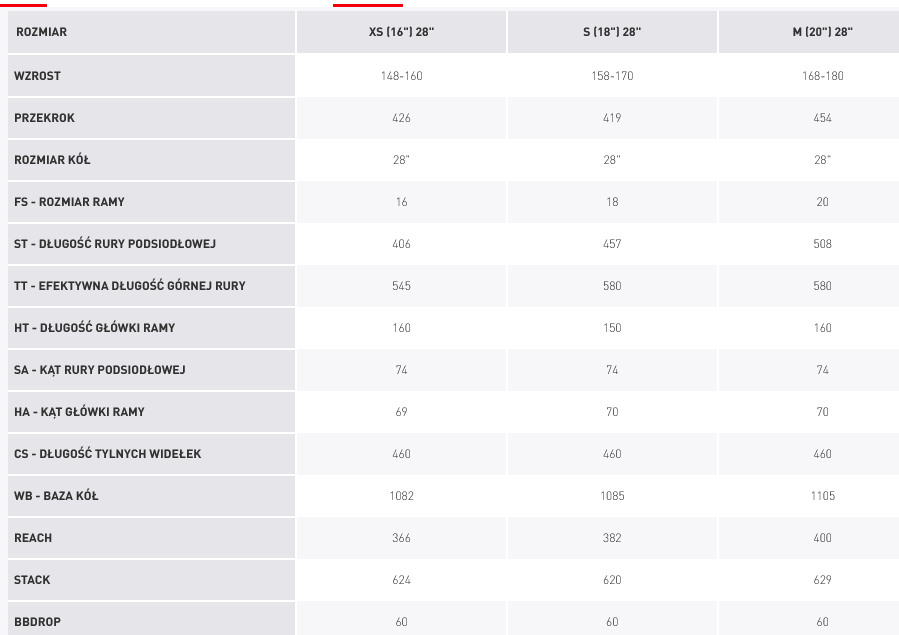The height and width of the screenshot is (635, 899).
Task: Select the M (20") 28" column header
Action: pos(822,33)
